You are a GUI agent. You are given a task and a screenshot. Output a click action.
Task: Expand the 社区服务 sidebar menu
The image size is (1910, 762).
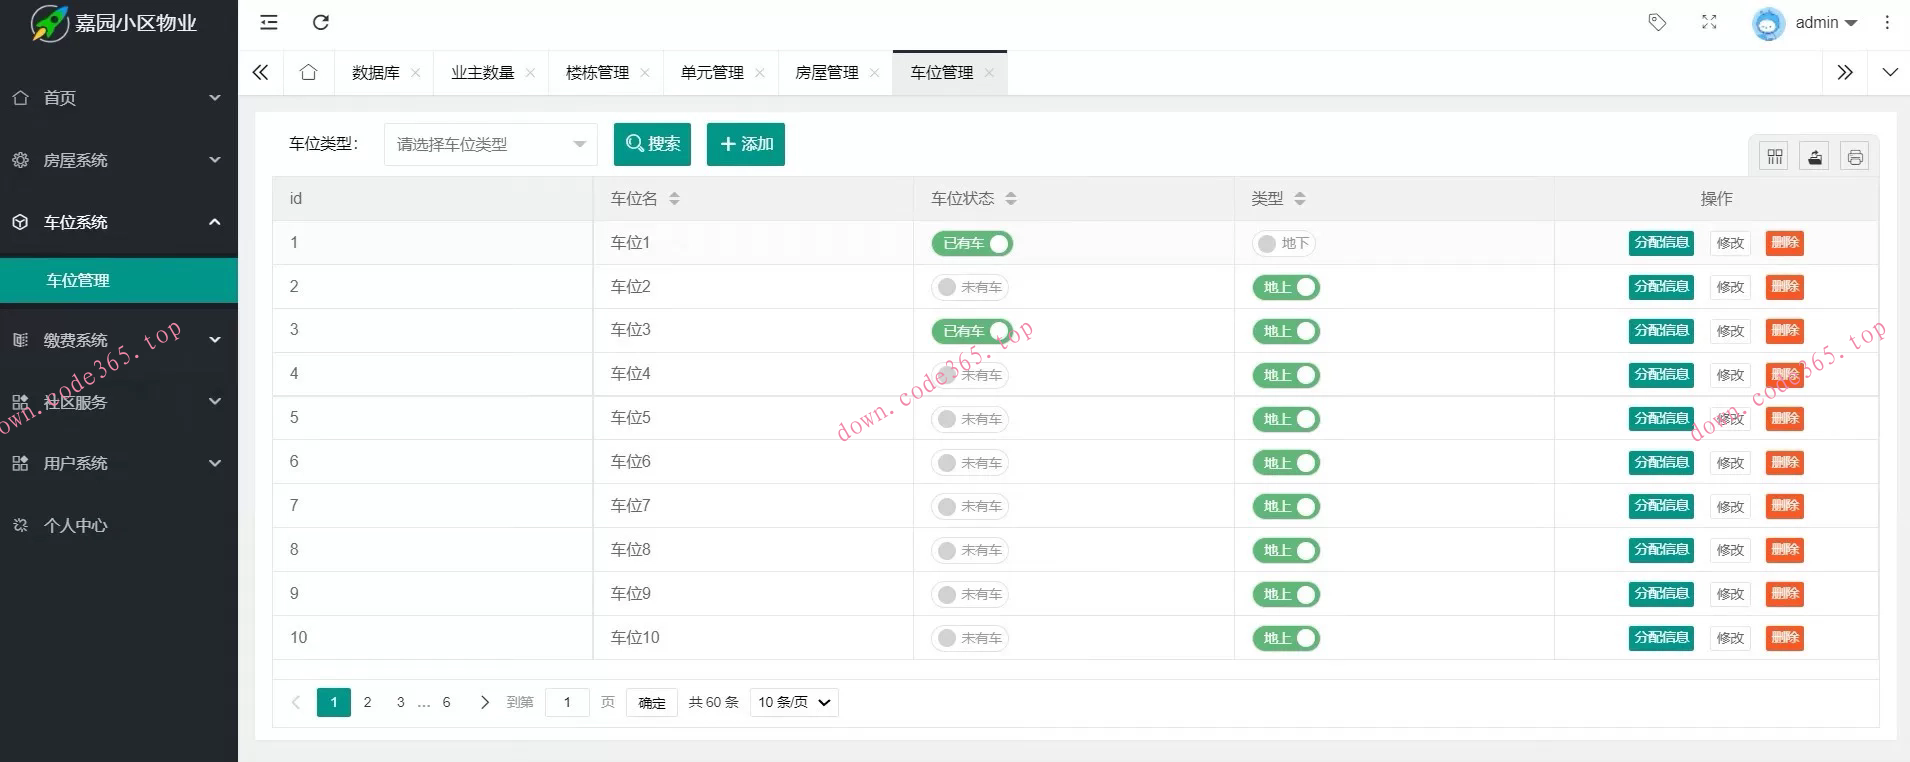(x=119, y=402)
